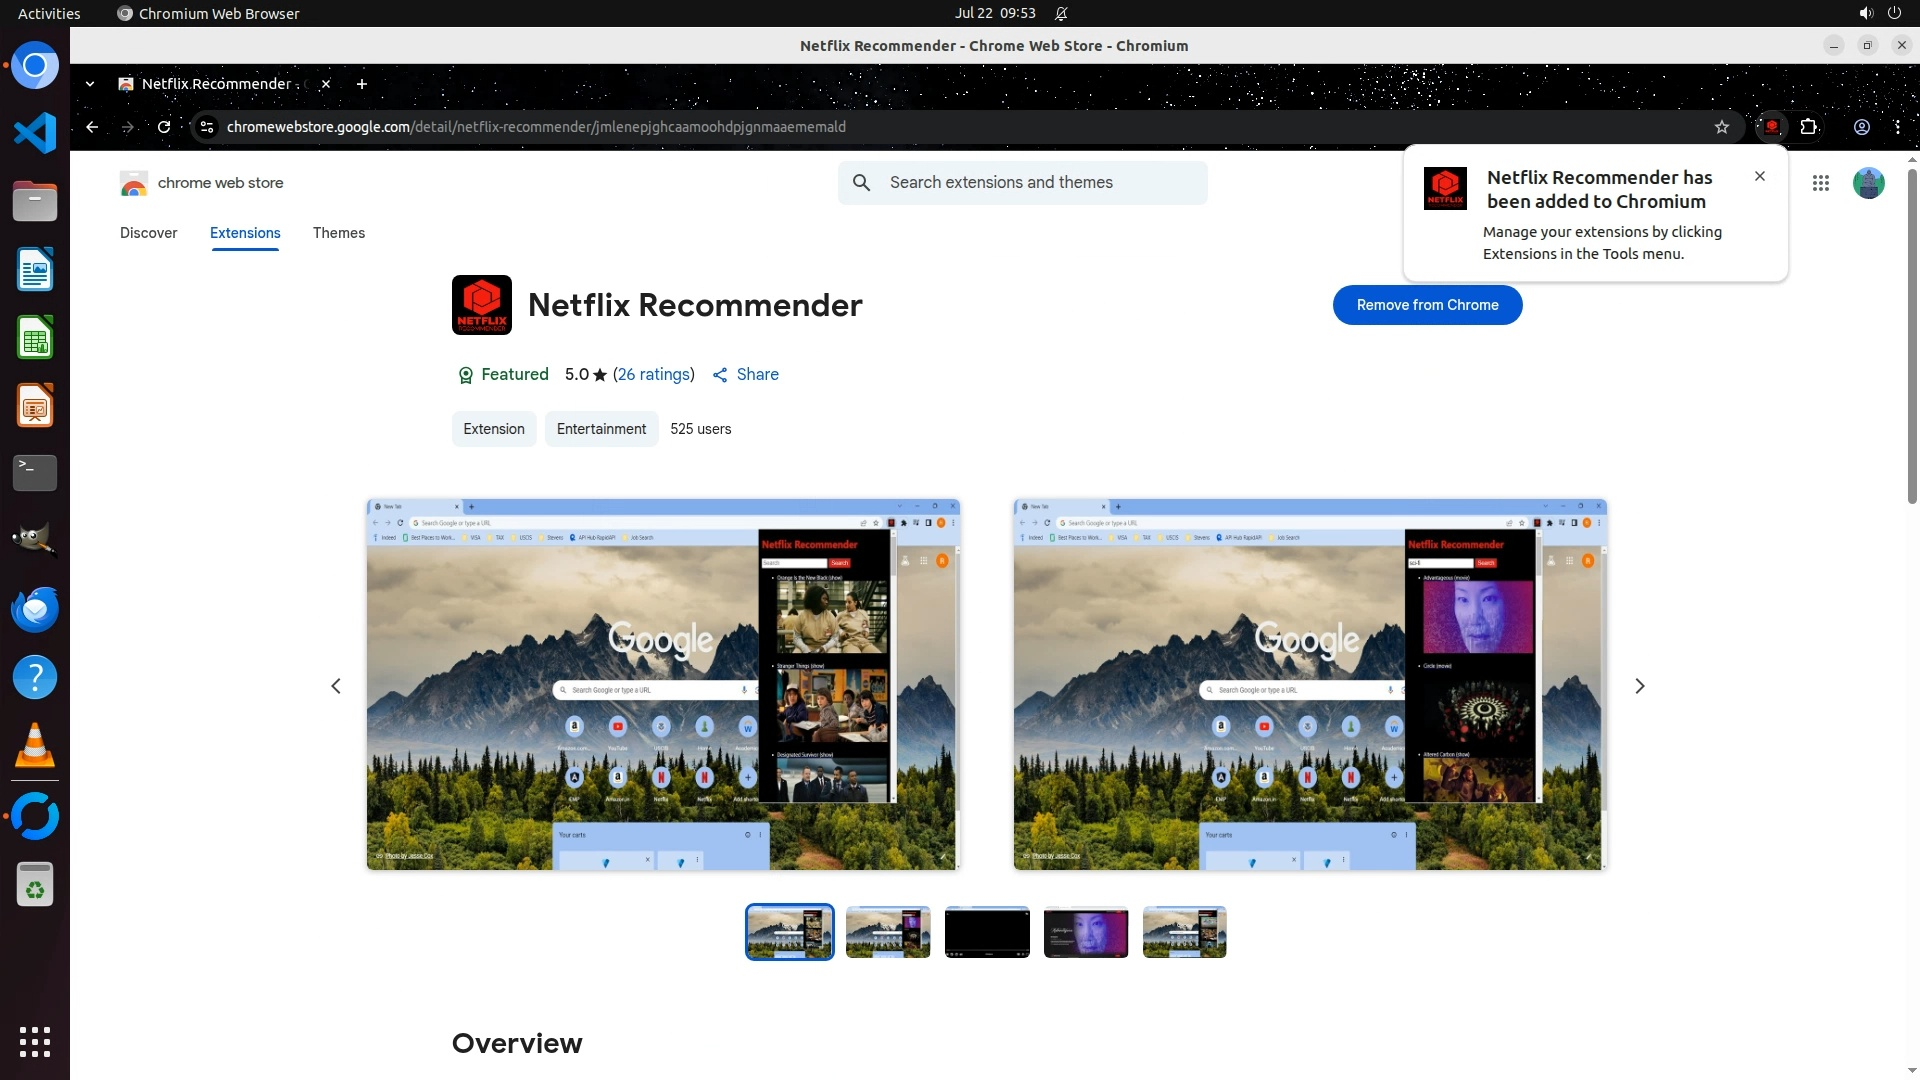Viewport: 1920px width, 1080px height.
Task: Go to the Discover tab
Action: tap(148, 233)
